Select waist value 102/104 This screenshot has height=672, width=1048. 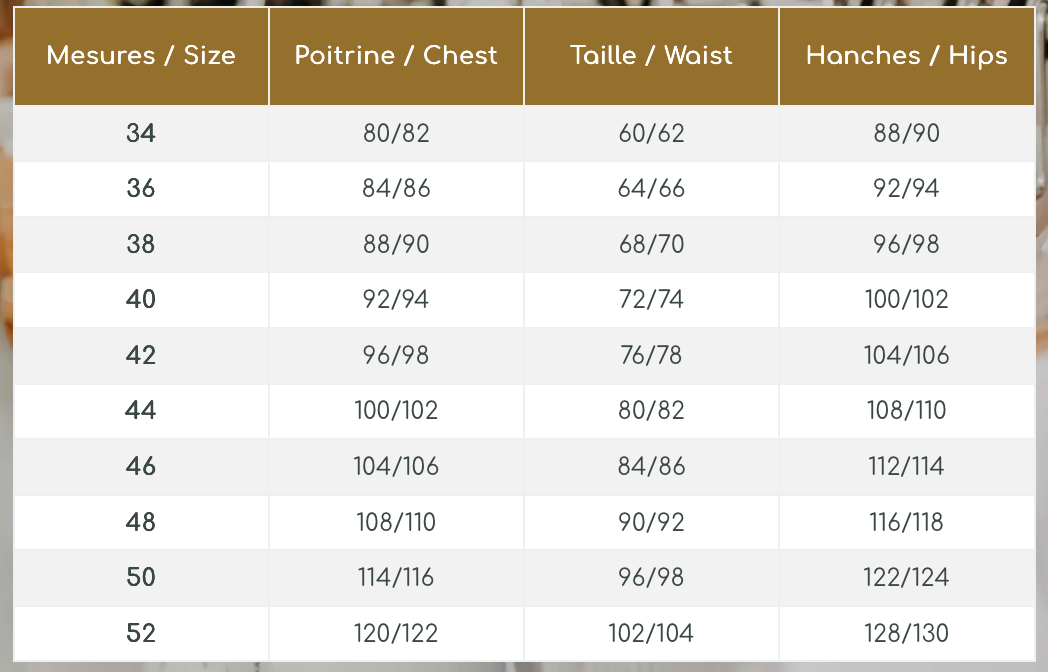click(x=651, y=633)
